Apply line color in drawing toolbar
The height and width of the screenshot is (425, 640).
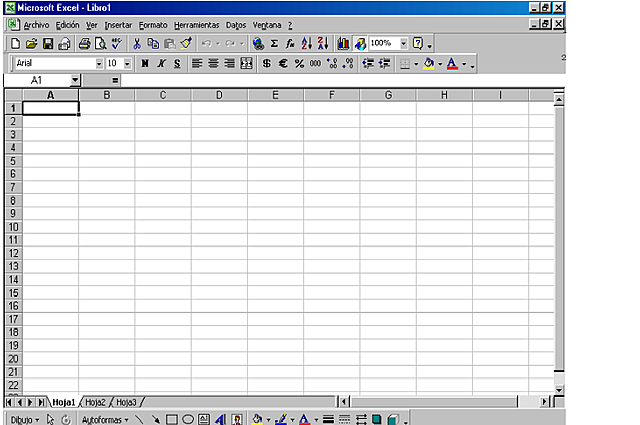pyautogui.click(x=281, y=419)
